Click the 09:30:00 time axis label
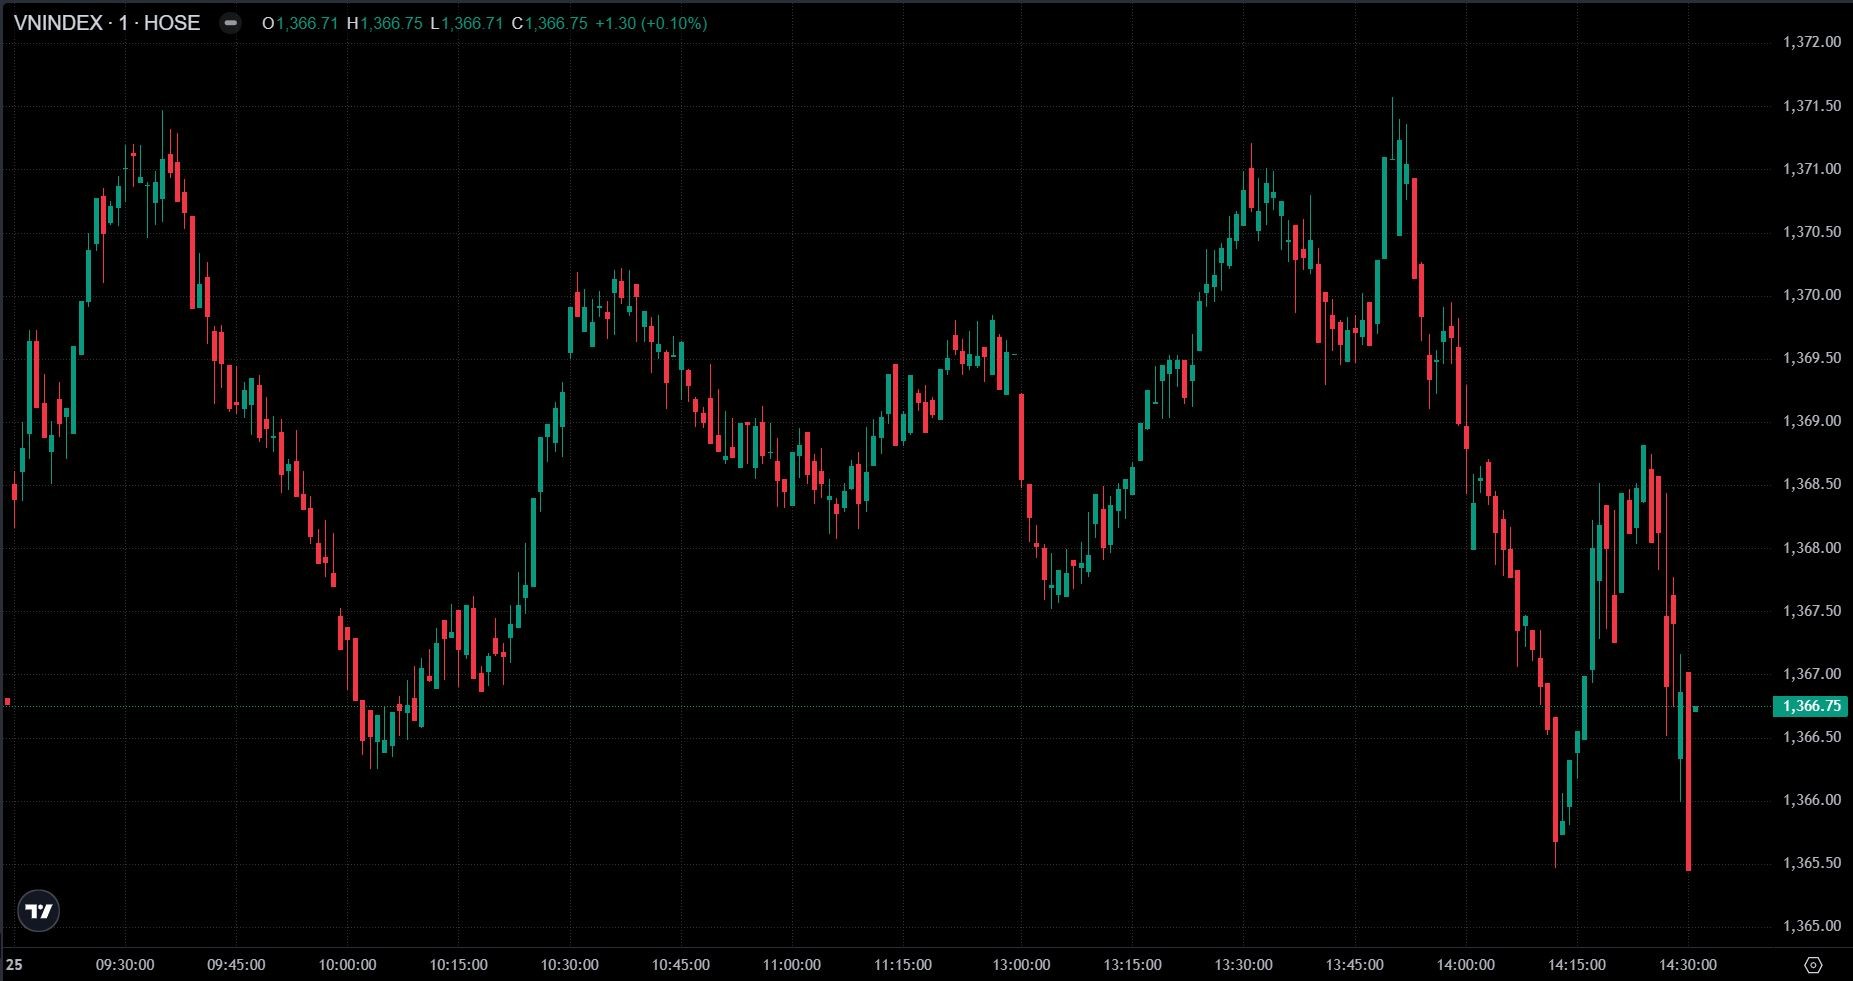 (x=125, y=965)
